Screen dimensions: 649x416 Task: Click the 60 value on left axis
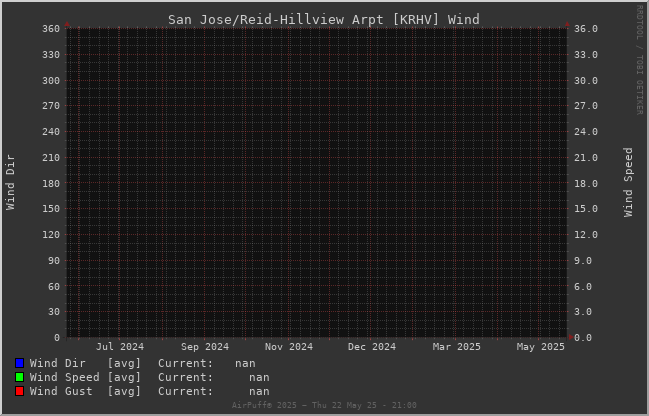54,286
